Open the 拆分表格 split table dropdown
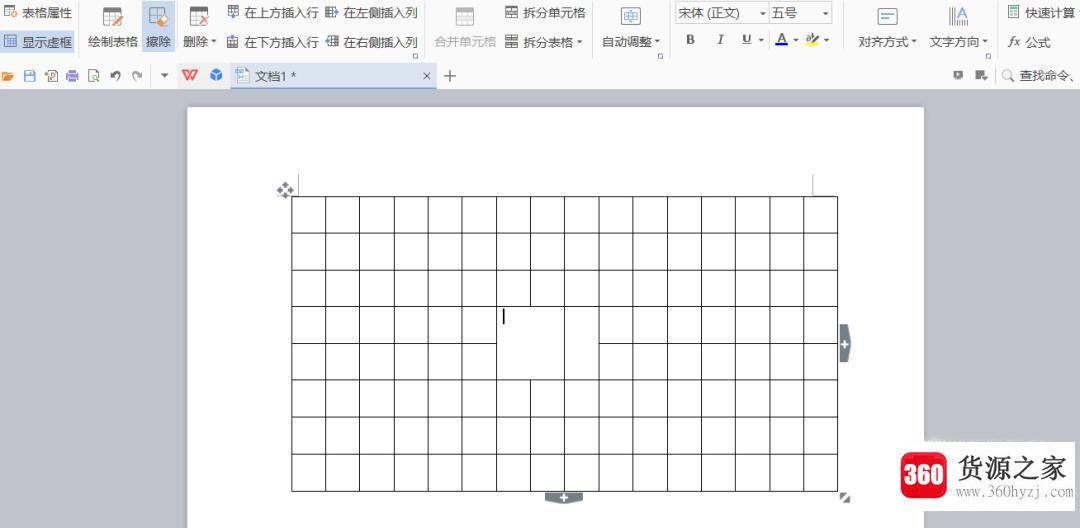The image size is (1080, 528). coord(543,42)
